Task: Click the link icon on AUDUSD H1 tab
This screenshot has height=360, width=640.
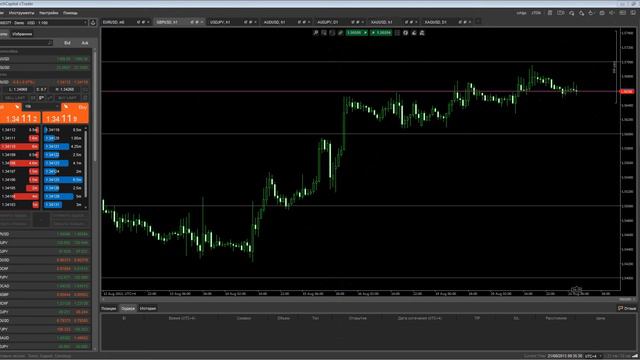Action: coord(299,22)
